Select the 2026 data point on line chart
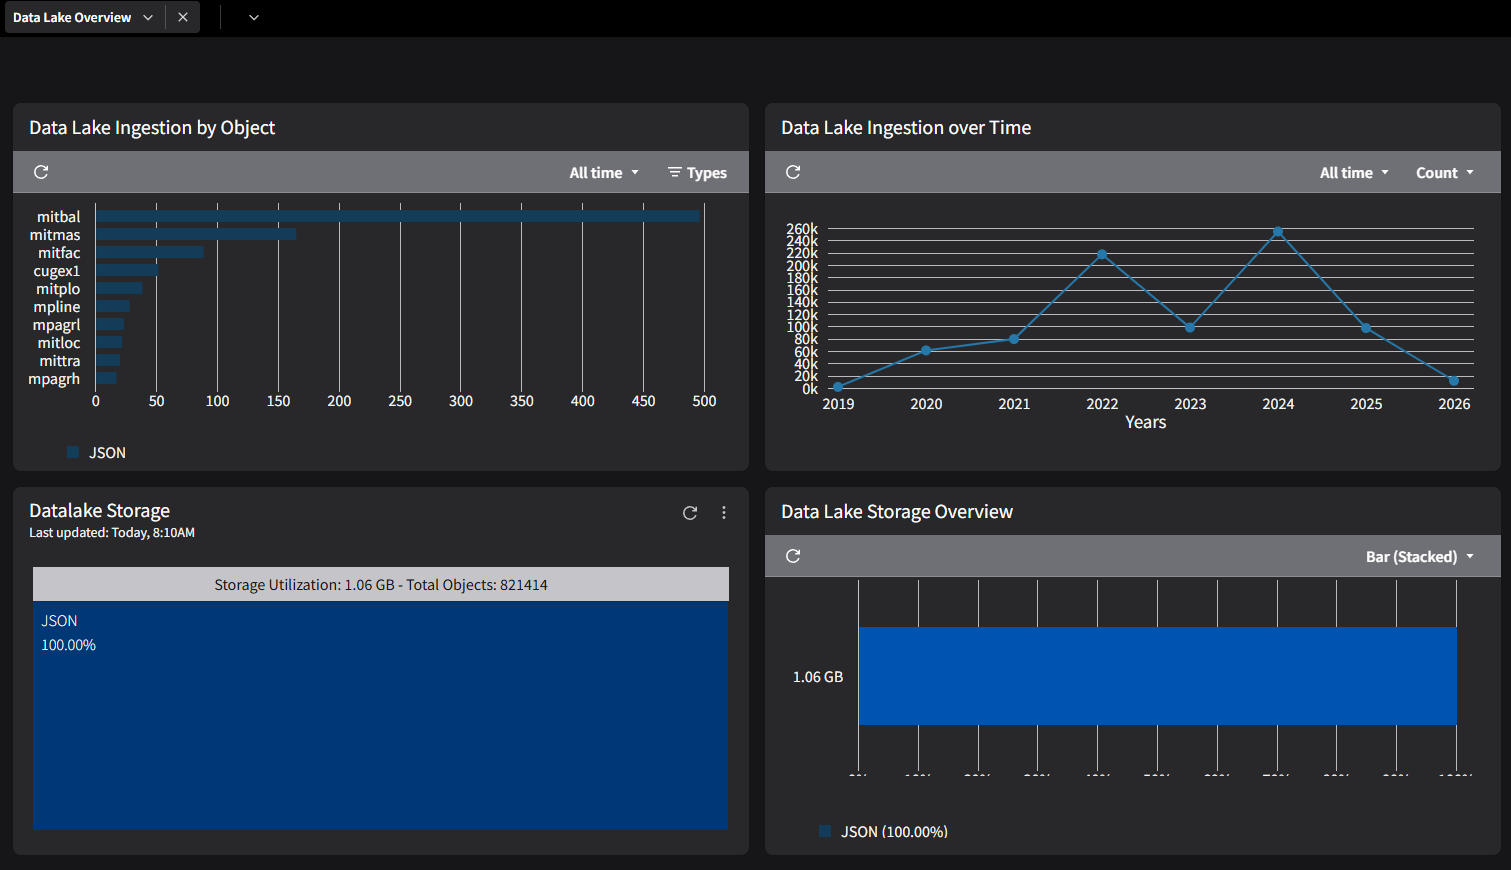This screenshot has width=1511, height=870. click(x=1454, y=381)
